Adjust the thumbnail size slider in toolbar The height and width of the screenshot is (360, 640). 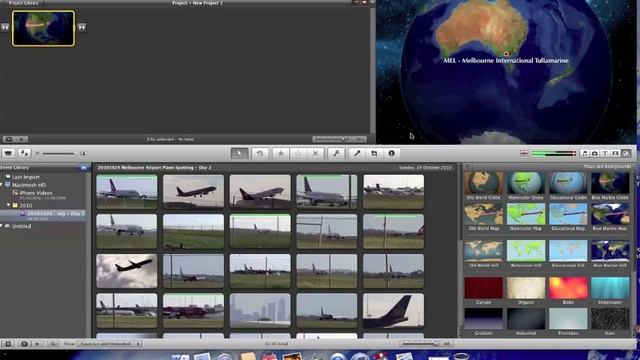coord(59,153)
